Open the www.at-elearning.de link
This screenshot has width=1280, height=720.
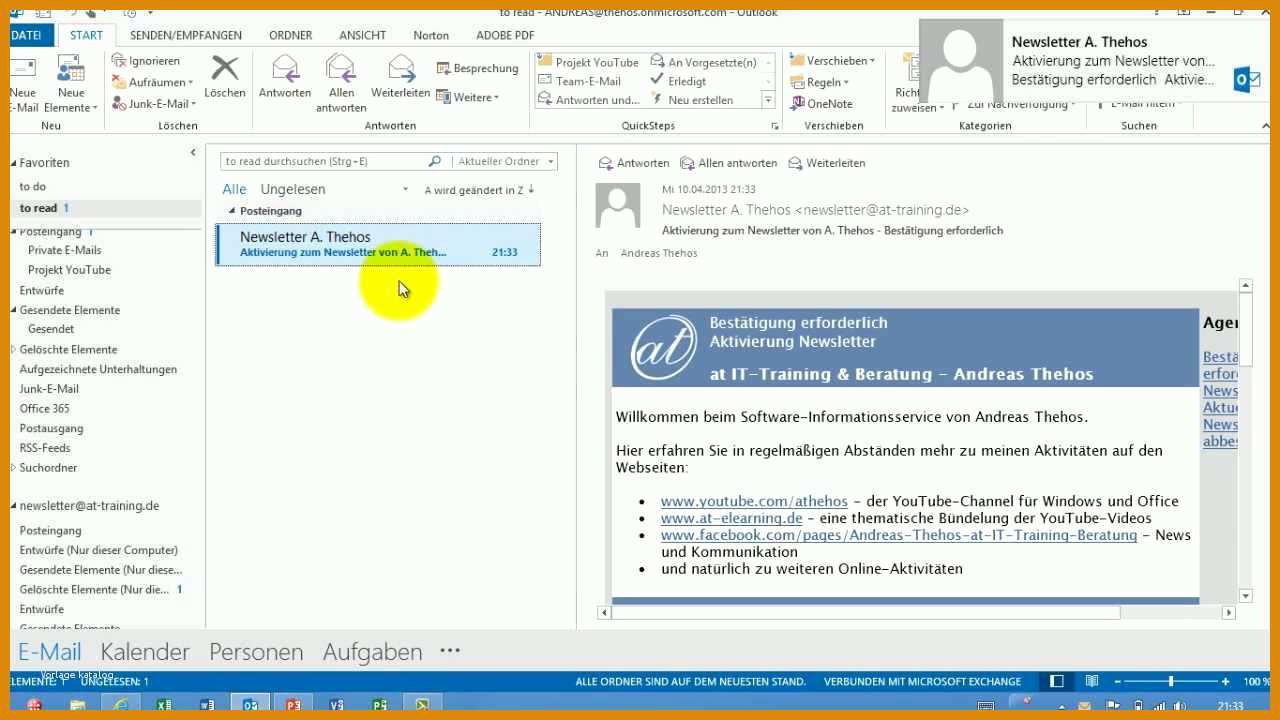point(731,518)
